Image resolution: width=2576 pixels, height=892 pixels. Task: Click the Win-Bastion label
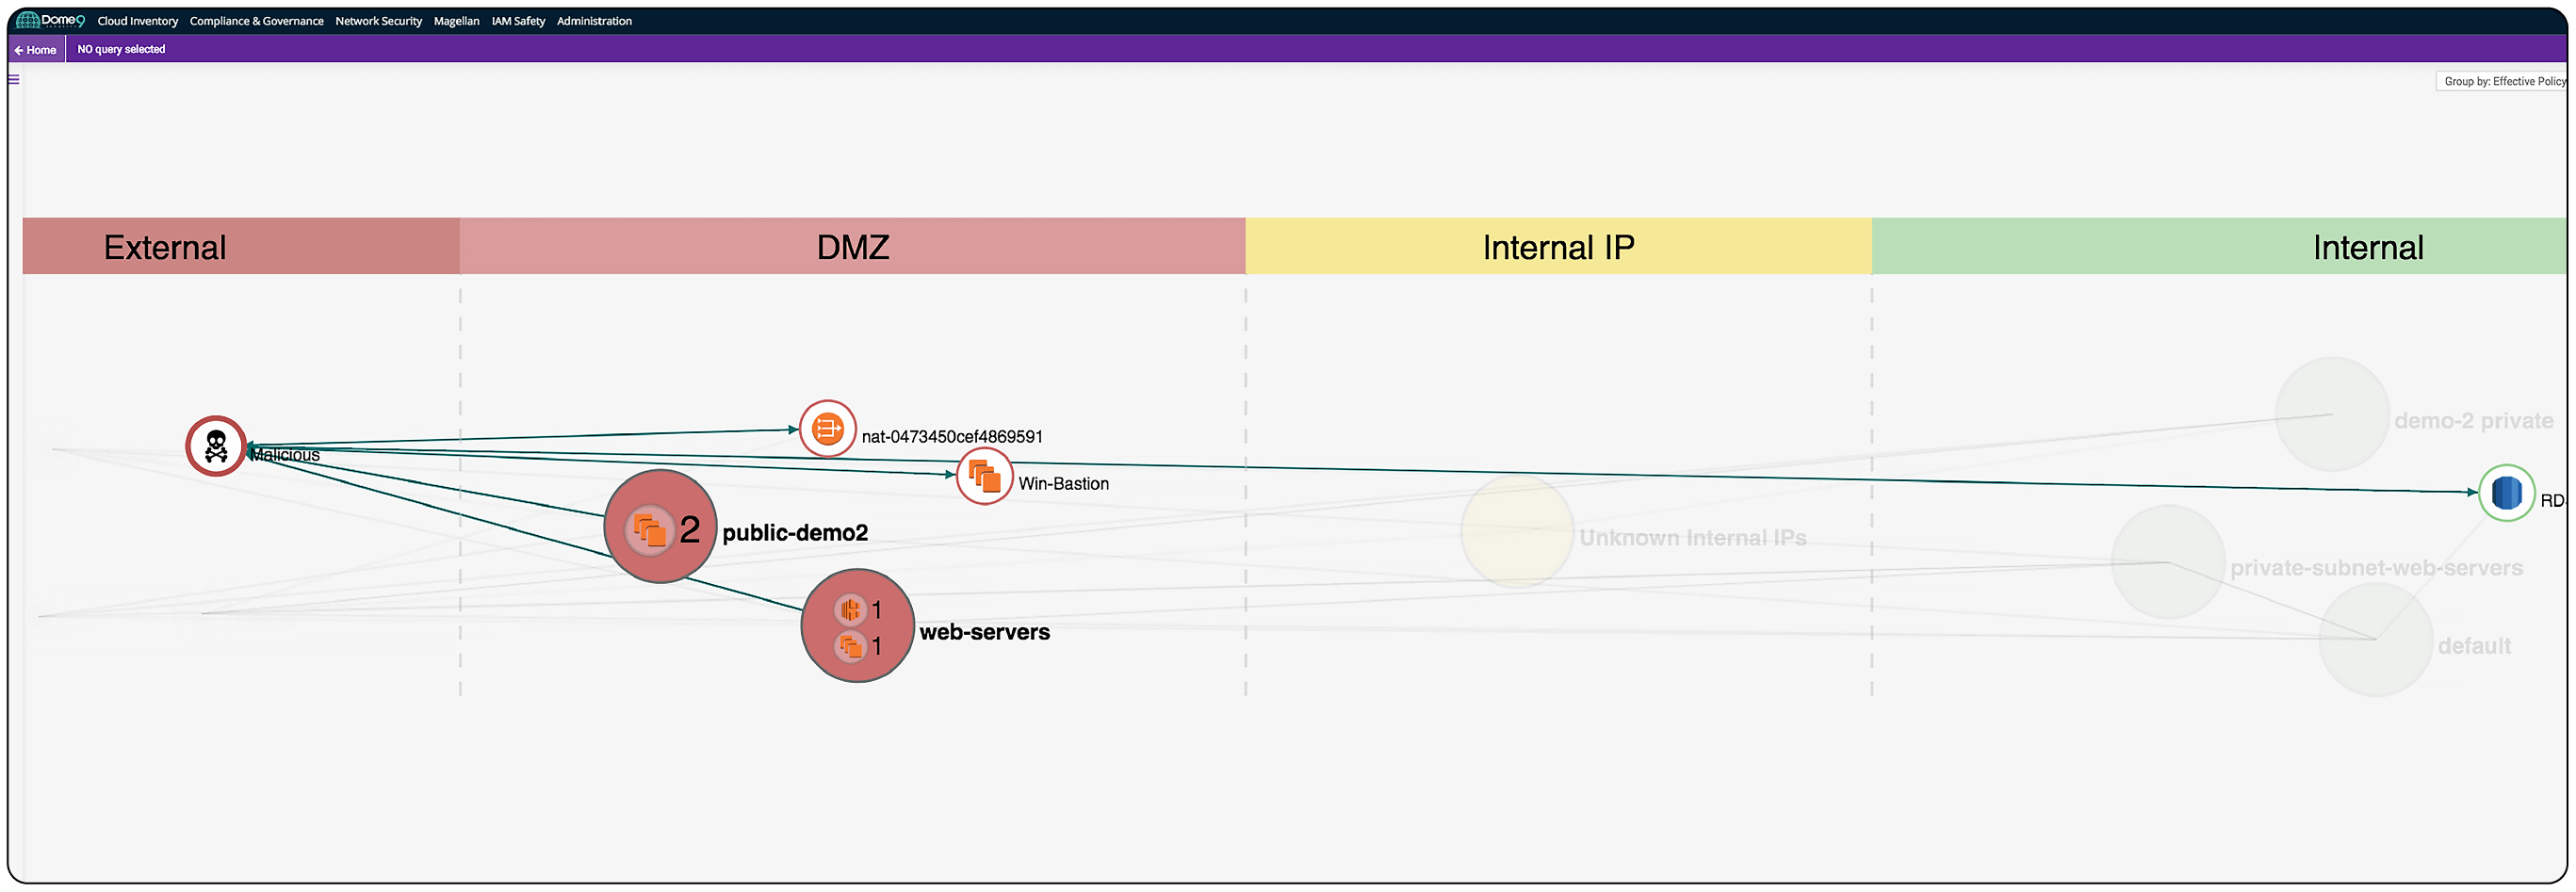click(1063, 484)
